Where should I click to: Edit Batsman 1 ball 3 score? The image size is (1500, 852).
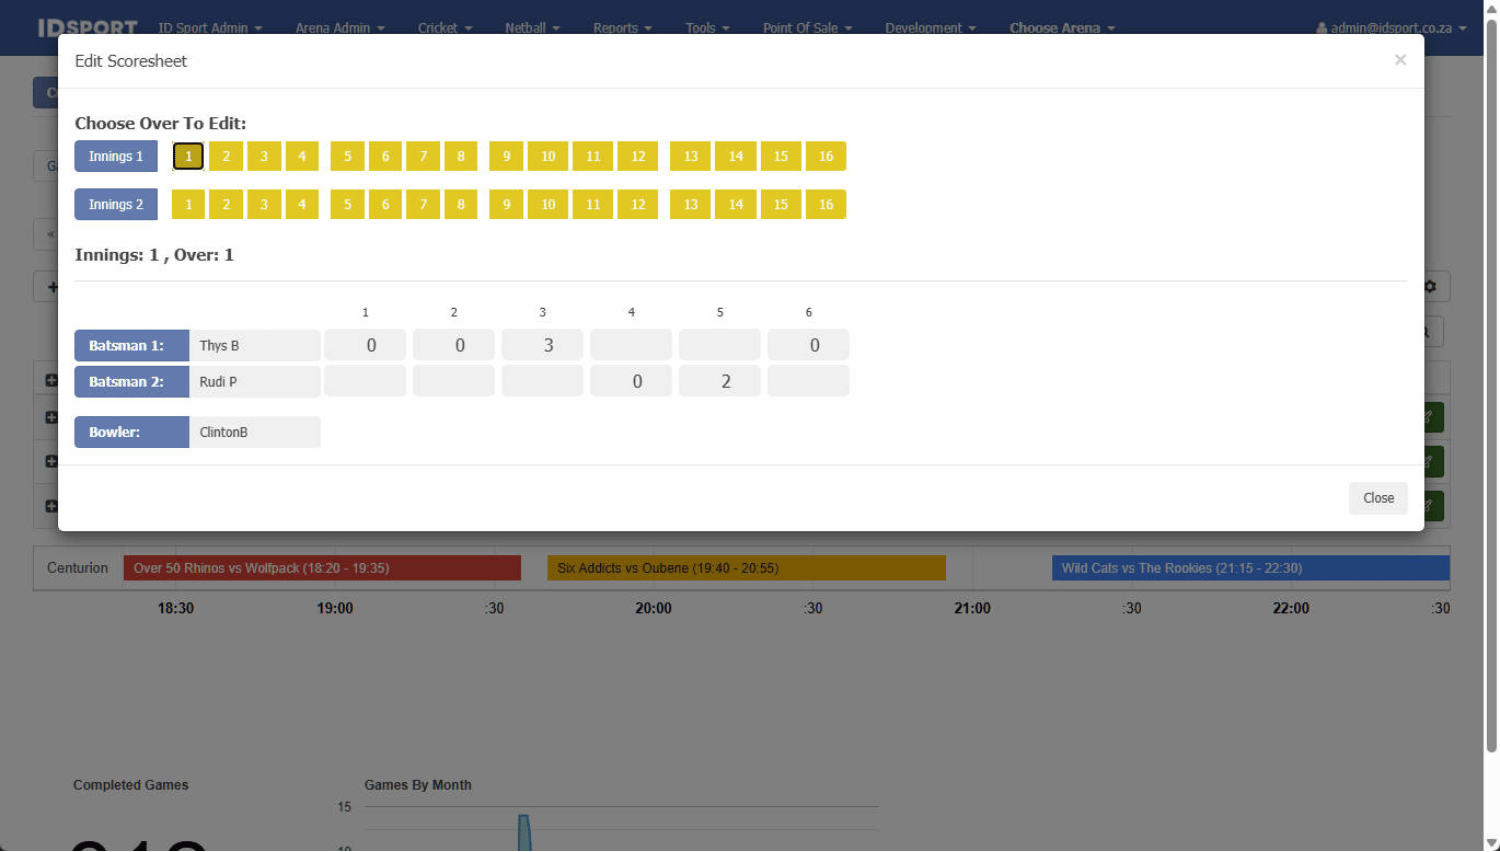(x=542, y=345)
